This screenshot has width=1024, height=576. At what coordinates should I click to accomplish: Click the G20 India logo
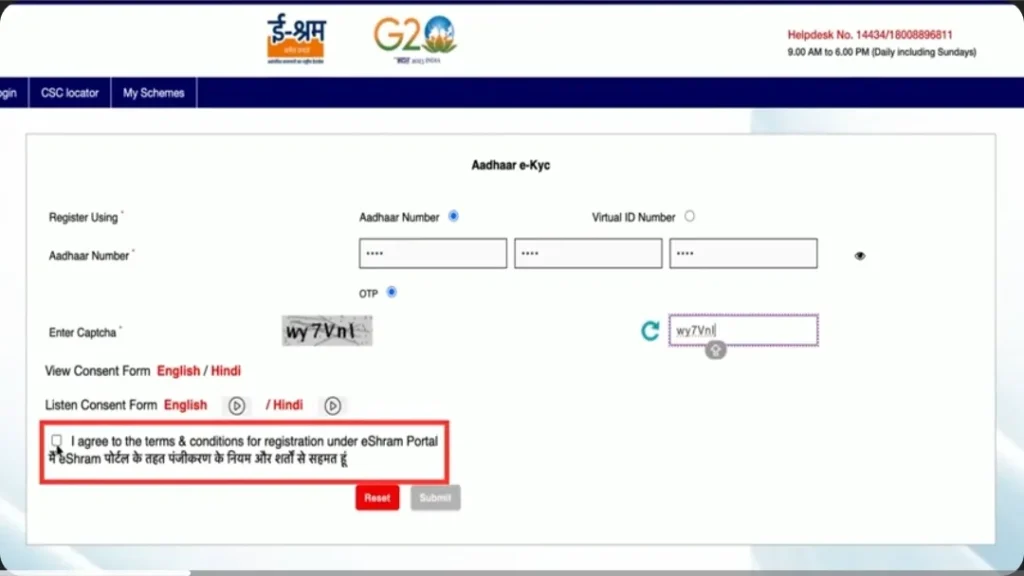point(415,39)
